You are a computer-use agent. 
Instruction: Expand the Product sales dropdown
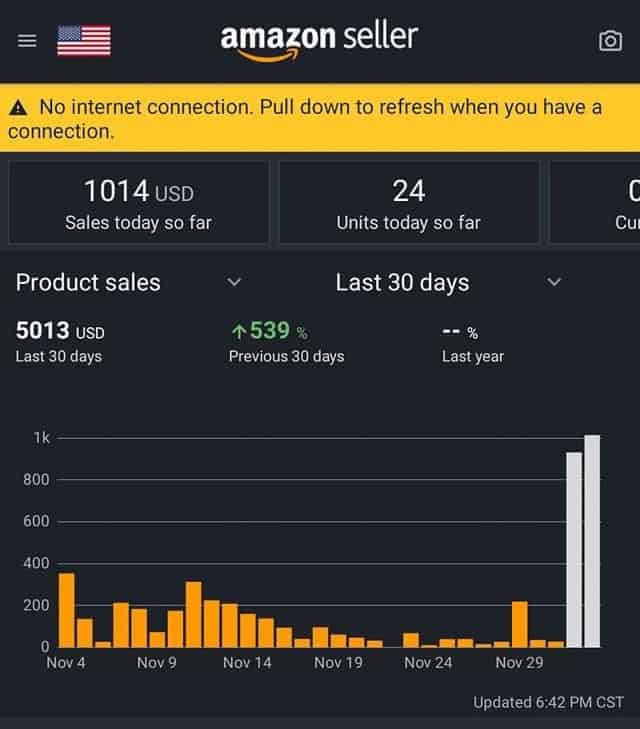[x=234, y=283]
